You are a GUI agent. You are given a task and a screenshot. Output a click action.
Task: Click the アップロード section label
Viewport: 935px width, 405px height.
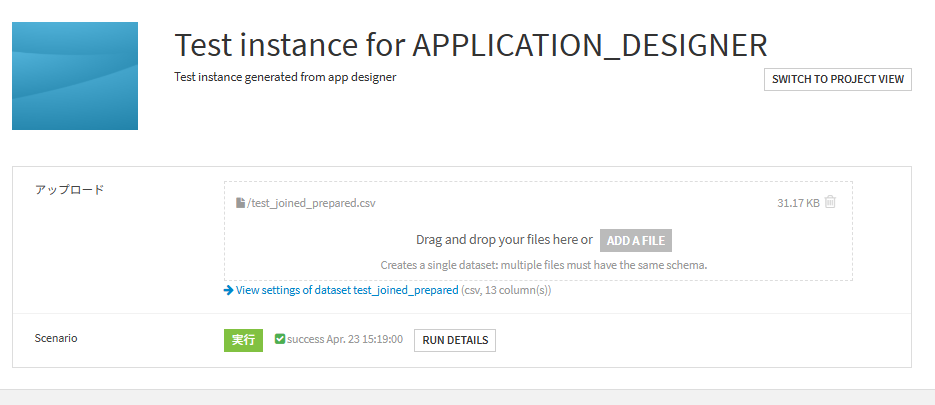click(70, 190)
